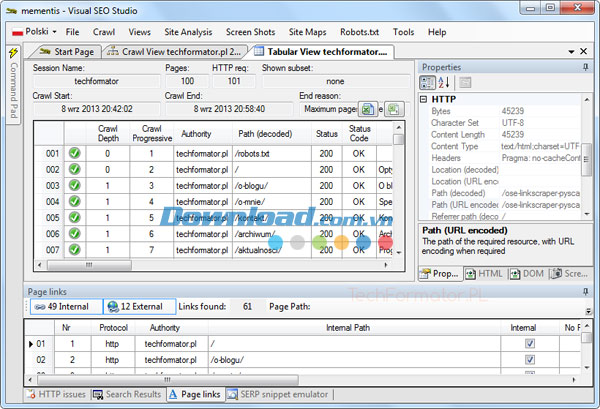The image size is (600, 409).
Task: Switch to the HTML panel tab
Action: [x=484, y=274]
